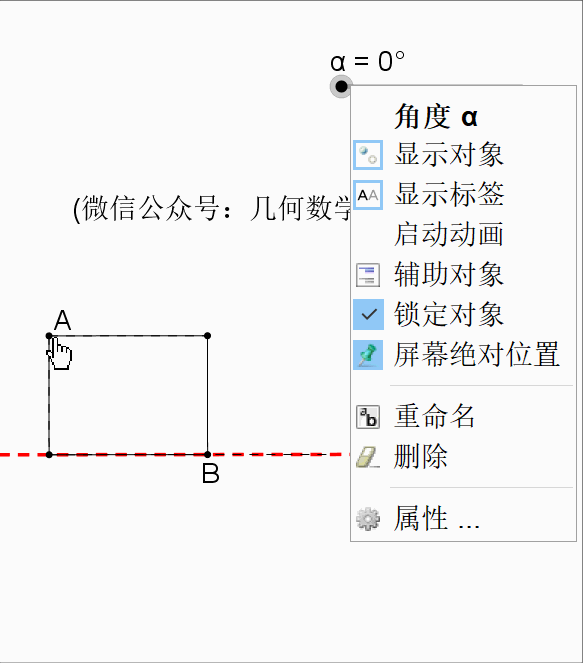
Task: Toggle the 锁定对象 checkmark
Action: coord(368,315)
